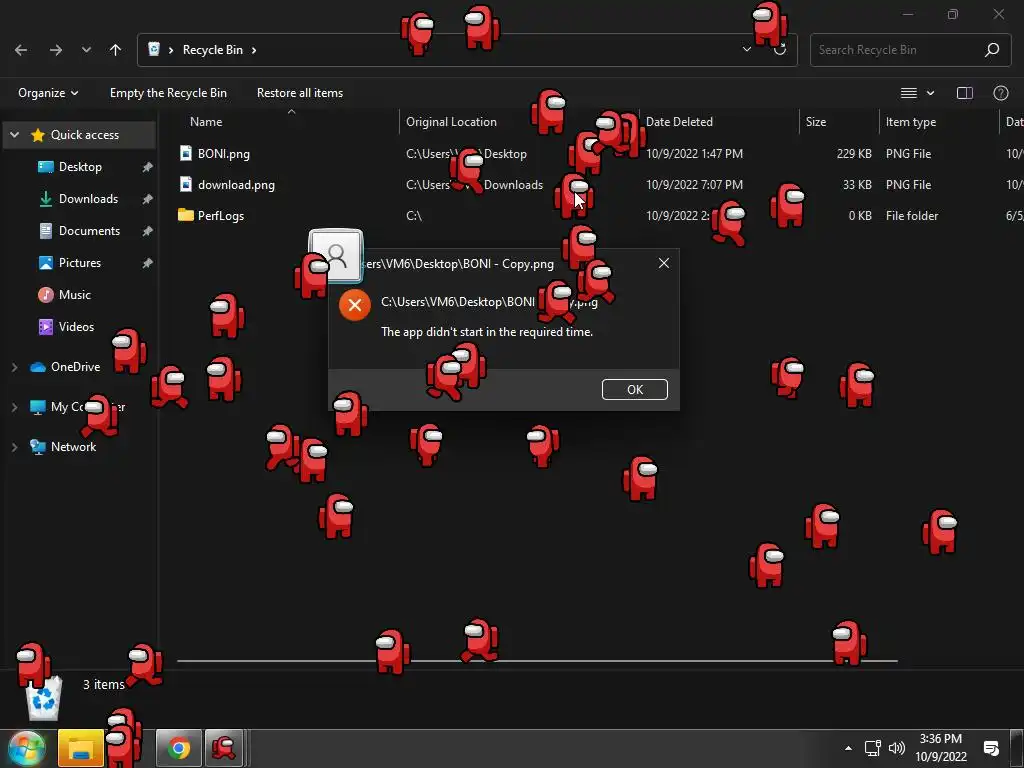The image size is (1024, 768).
Task: Go forward with the forward arrow
Action: [56, 50]
